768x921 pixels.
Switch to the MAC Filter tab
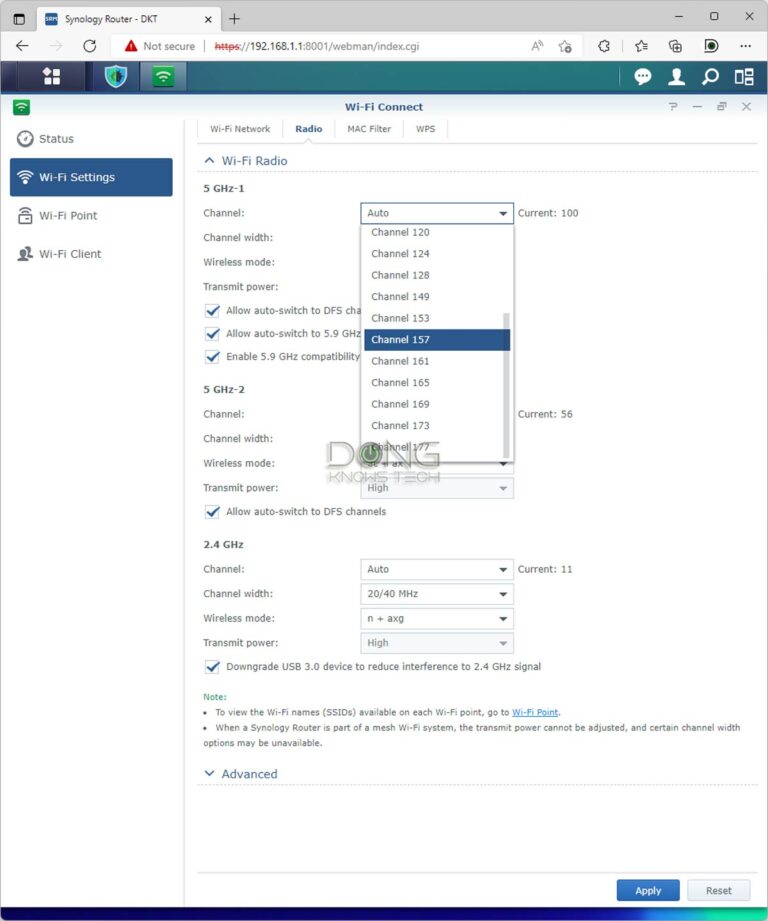(369, 129)
